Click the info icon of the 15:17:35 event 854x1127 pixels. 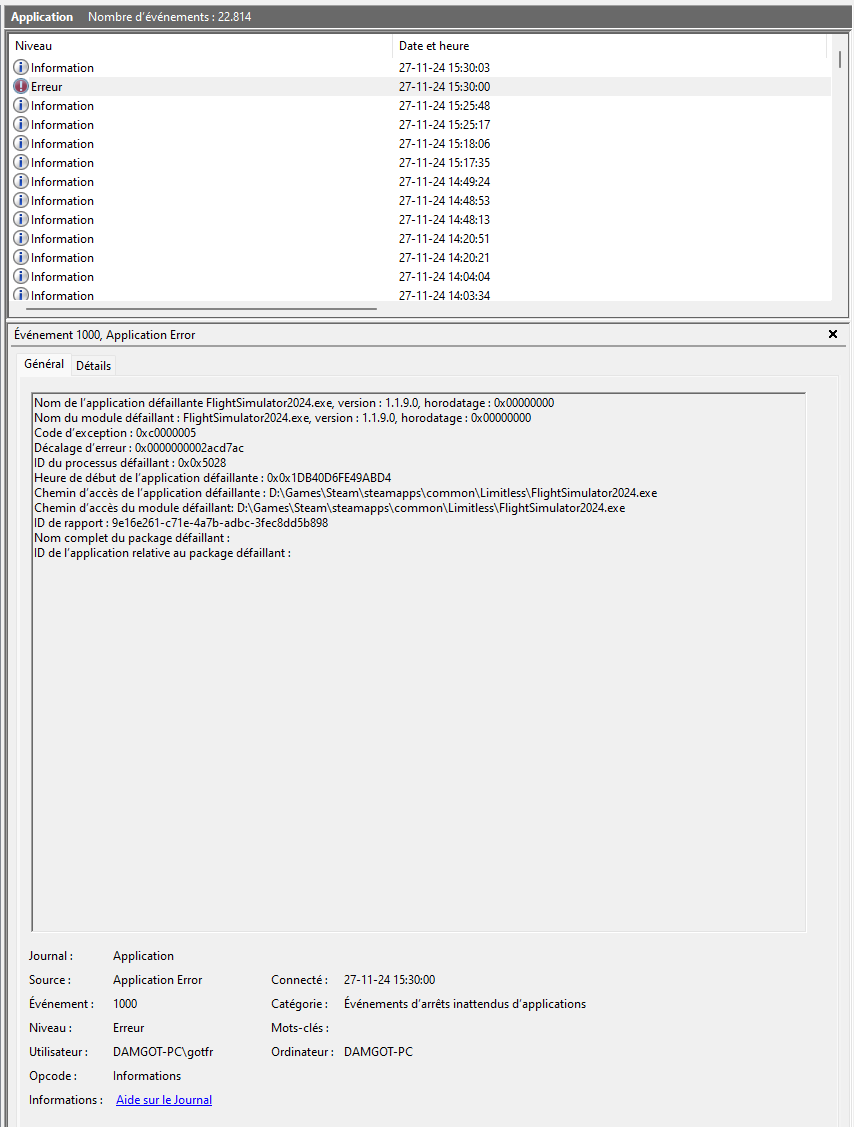pyautogui.click(x=22, y=162)
